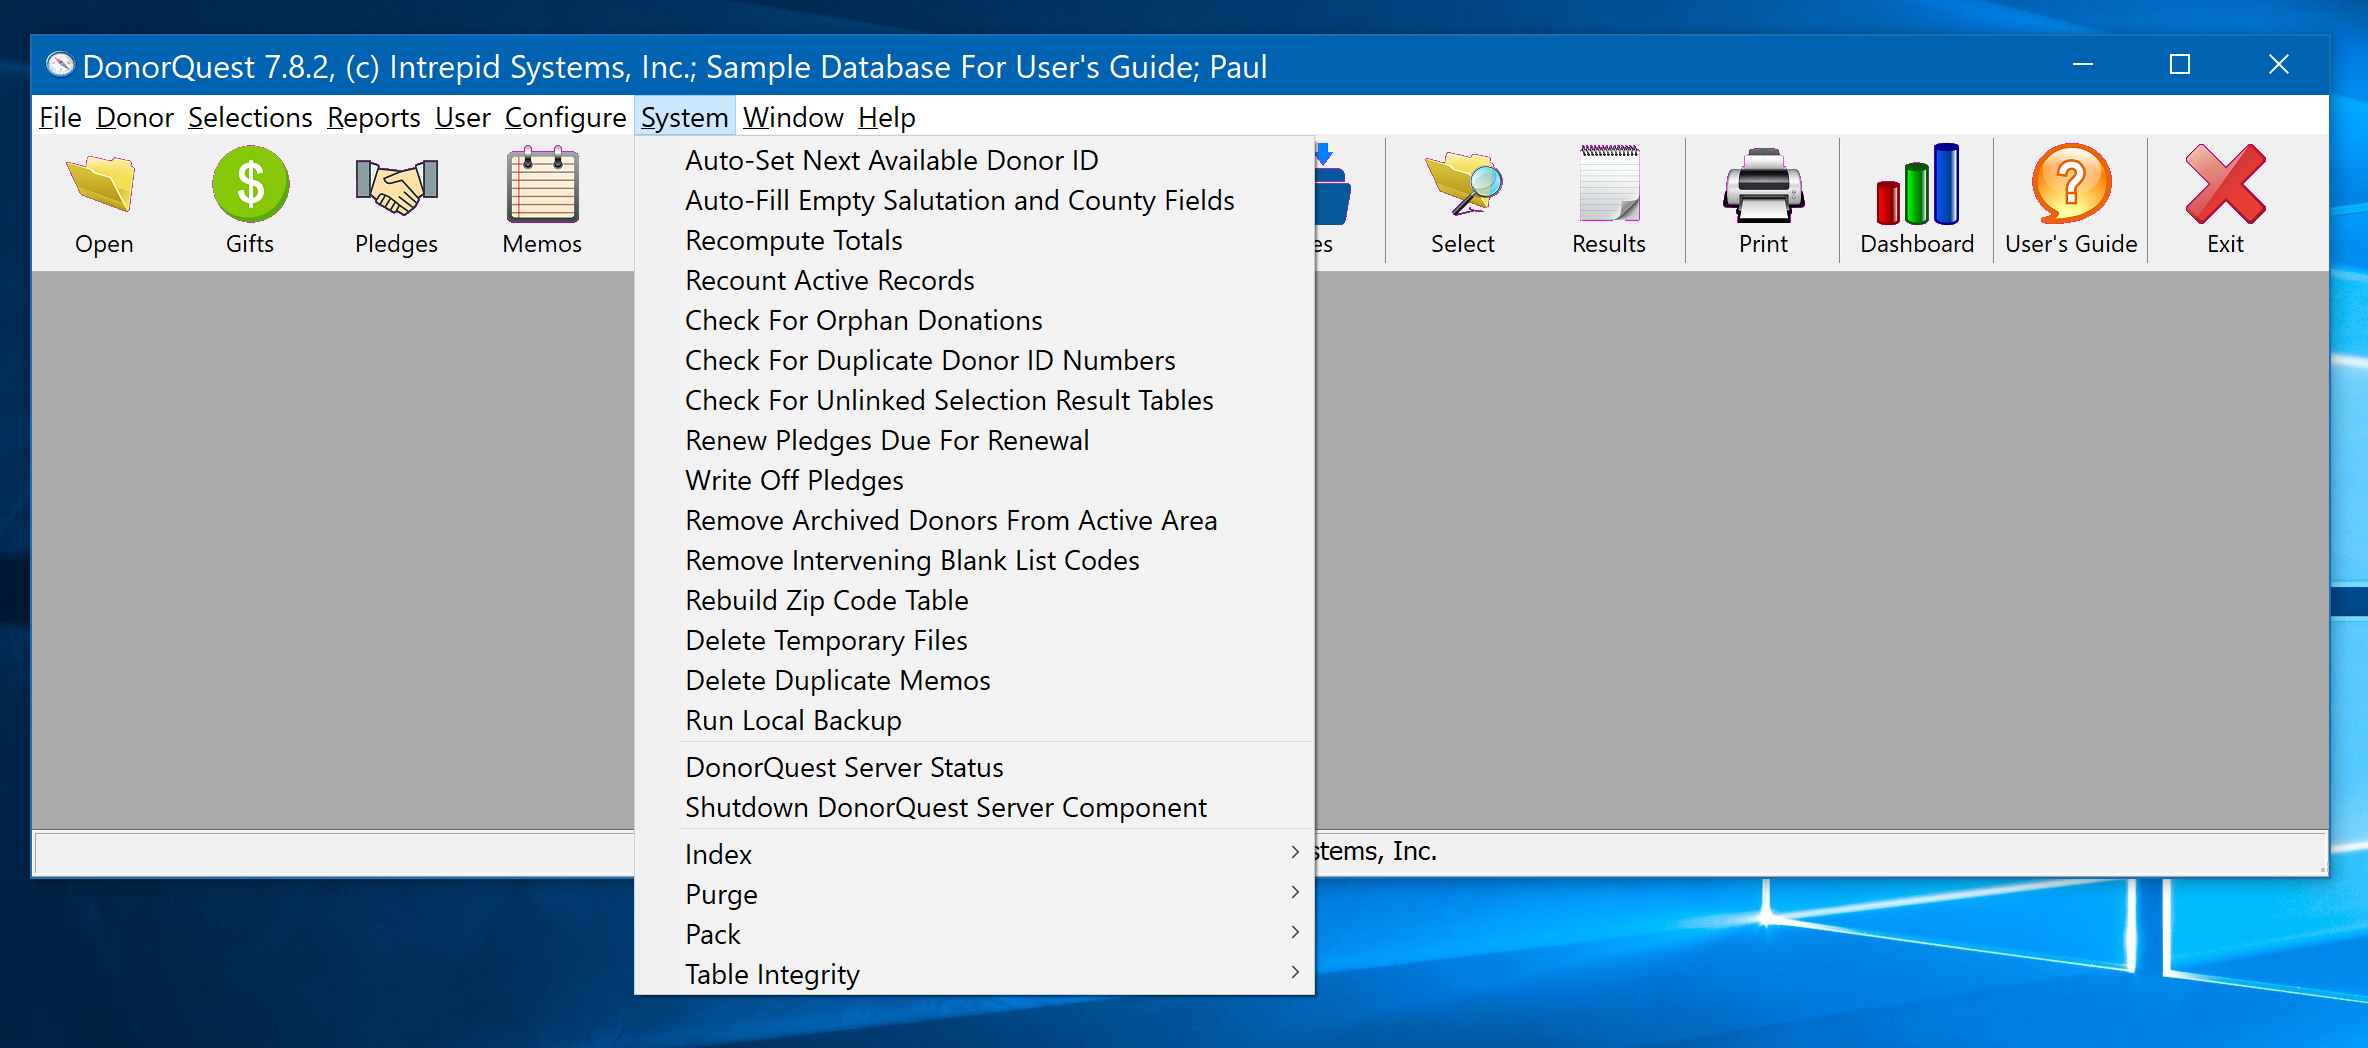Choose Check For Orphan Donations
The width and height of the screenshot is (2368, 1048).
pyautogui.click(x=974, y=320)
